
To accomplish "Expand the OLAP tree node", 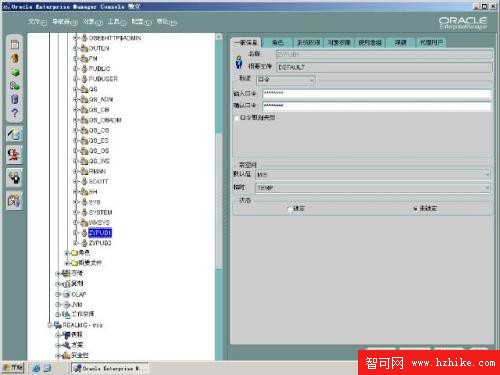I will pos(58,294).
